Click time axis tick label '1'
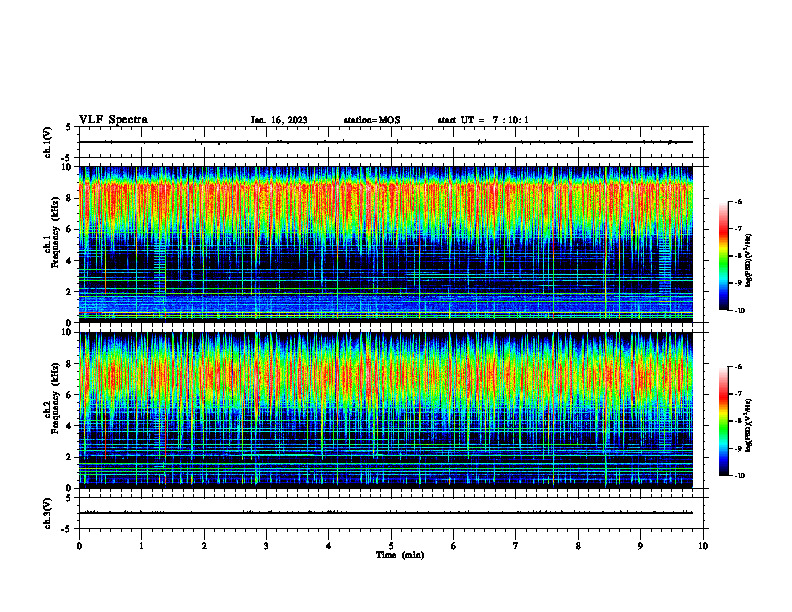 141,546
